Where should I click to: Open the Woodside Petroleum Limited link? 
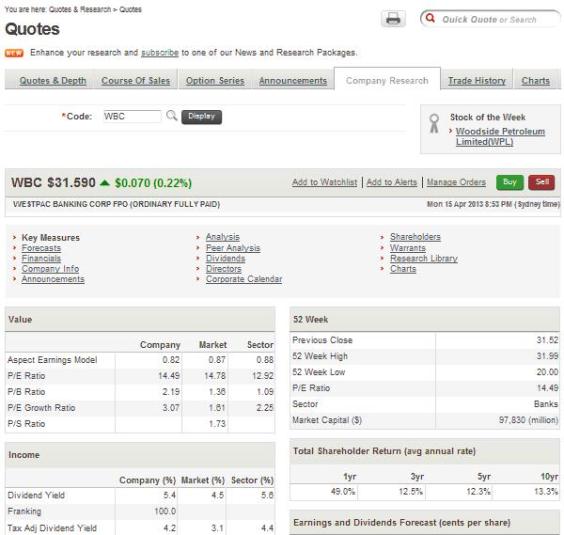click(x=500, y=136)
